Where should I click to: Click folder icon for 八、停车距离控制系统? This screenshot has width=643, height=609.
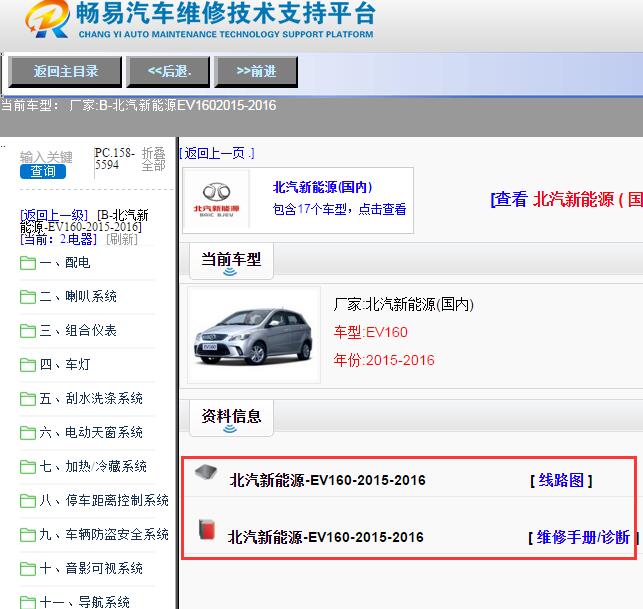[28, 501]
